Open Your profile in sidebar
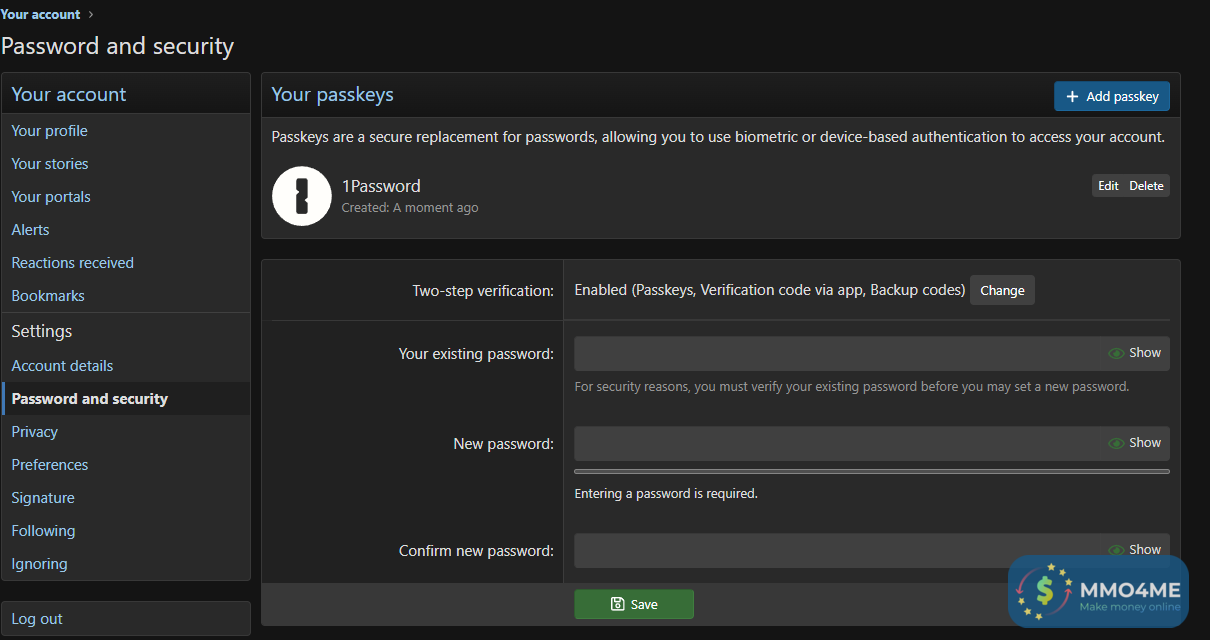Image resolution: width=1210 pixels, height=640 pixels. 49,131
